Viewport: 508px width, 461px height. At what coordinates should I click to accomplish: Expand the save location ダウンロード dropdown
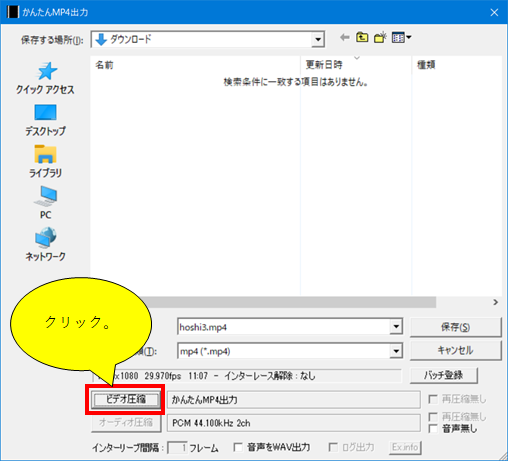pyautogui.click(x=318, y=39)
